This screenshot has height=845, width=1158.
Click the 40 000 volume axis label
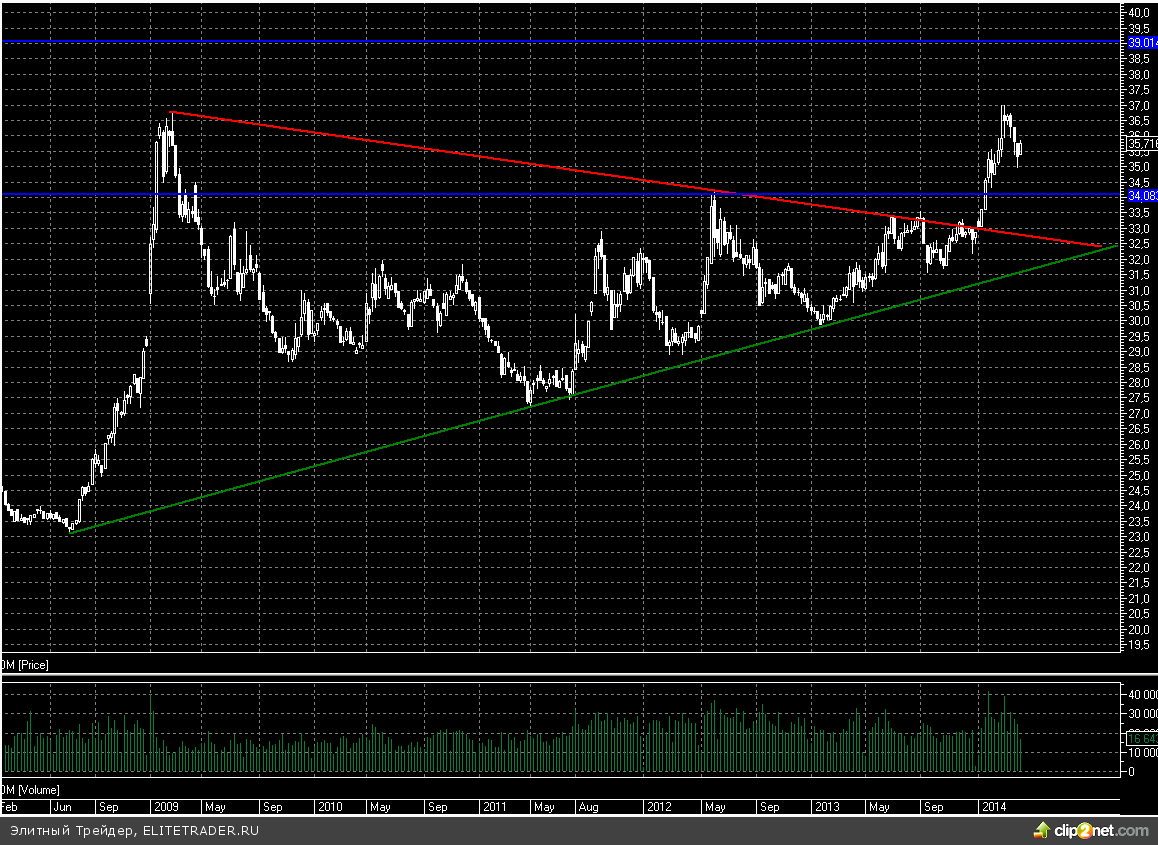1142,695
